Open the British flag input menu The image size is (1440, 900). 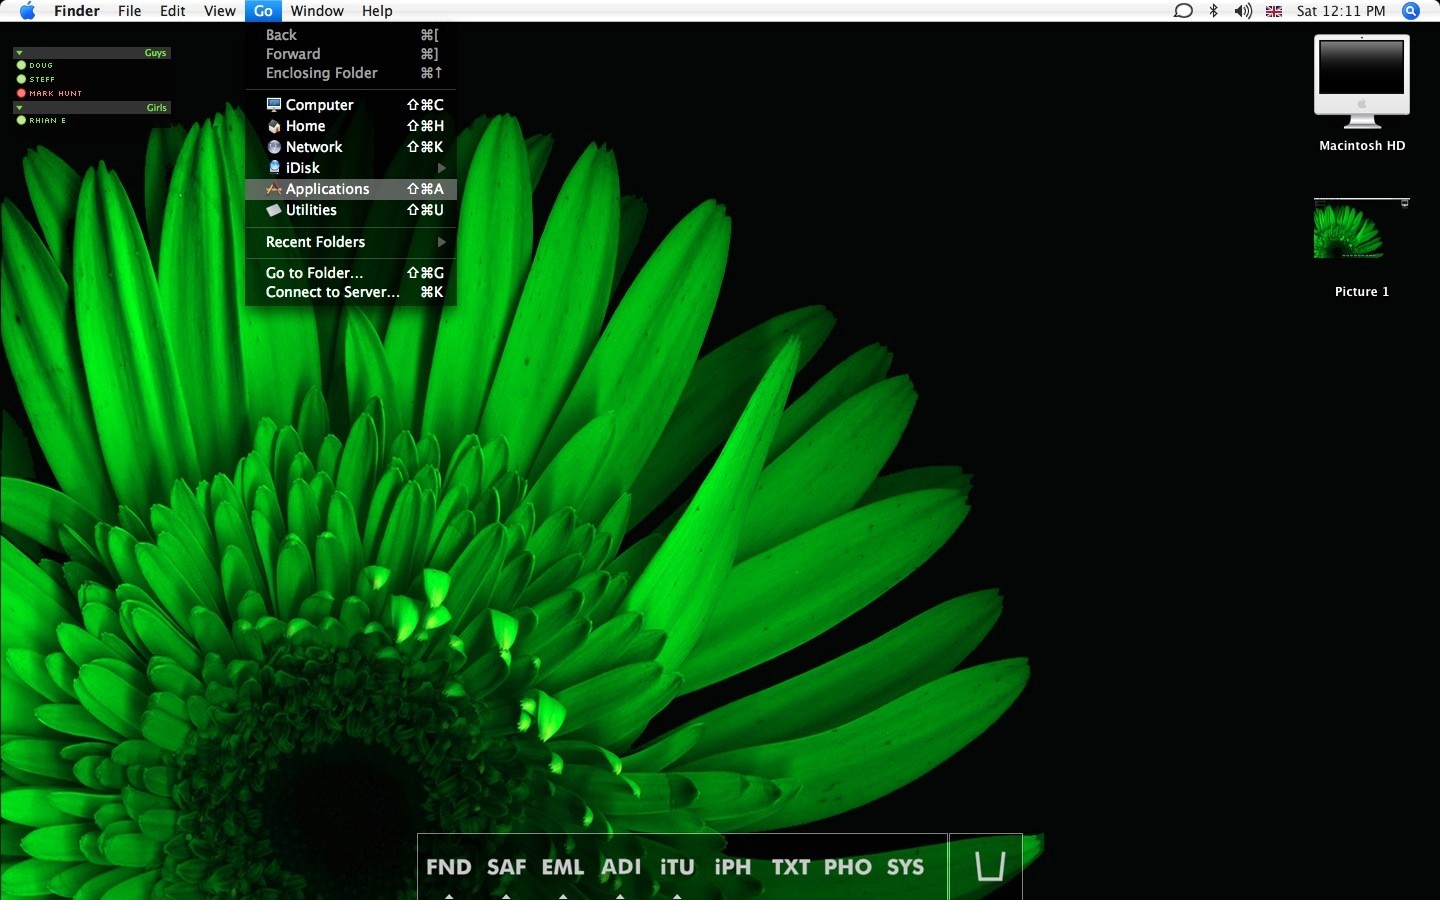point(1274,11)
